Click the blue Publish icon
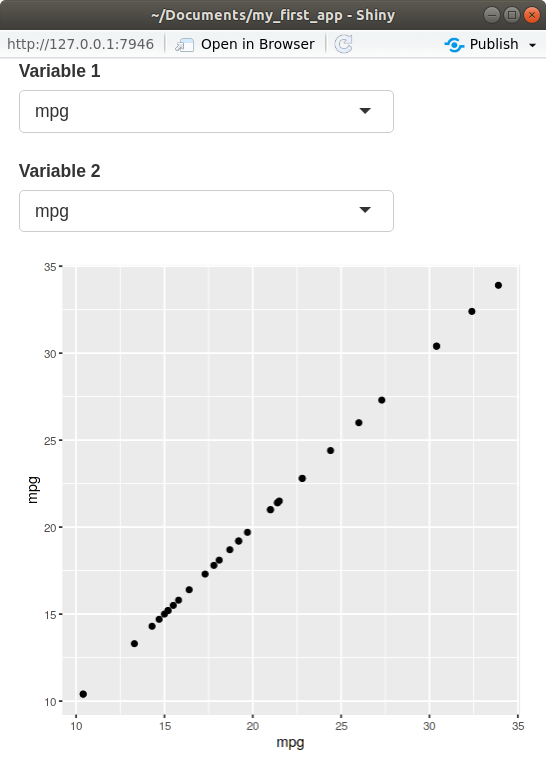The width and height of the screenshot is (546, 770). click(454, 45)
